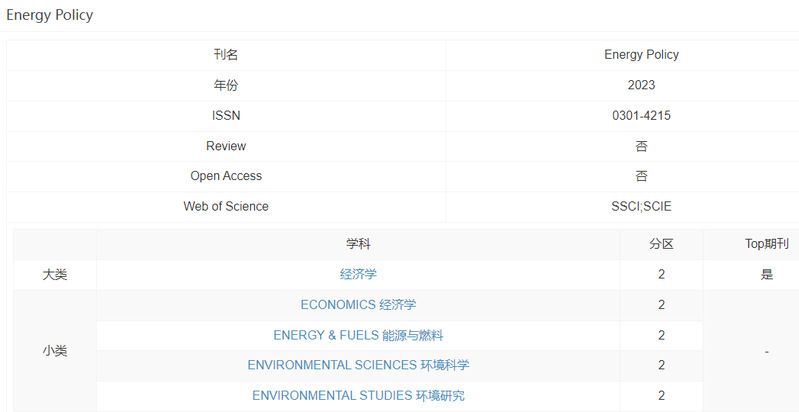The image size is (799, 412).
Task: Click the Web of Science field label
Action: pos(226,206)
